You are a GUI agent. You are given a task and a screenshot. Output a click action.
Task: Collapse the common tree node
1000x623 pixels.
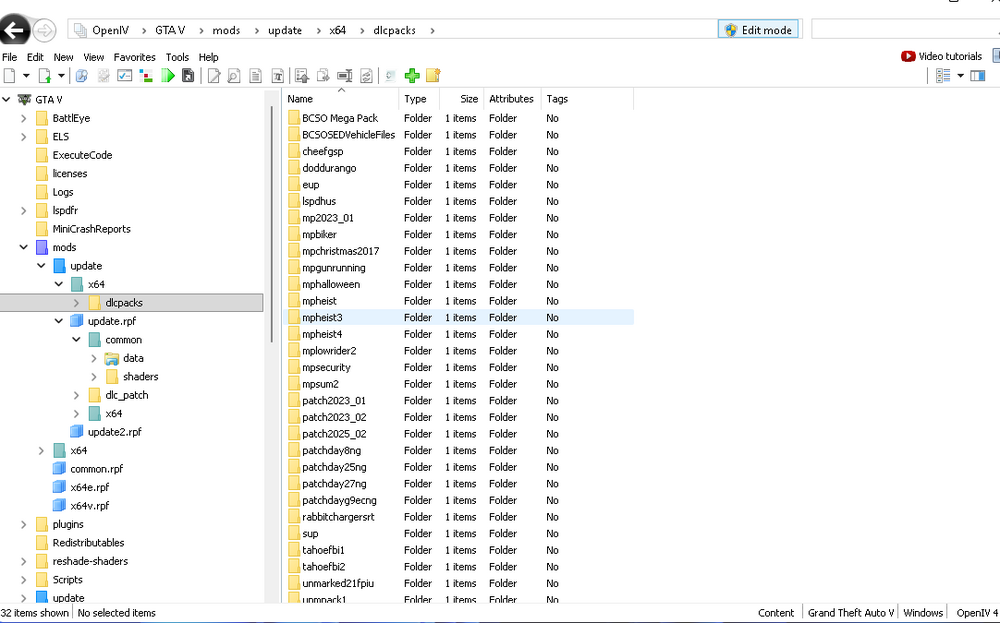pos(77,340)
